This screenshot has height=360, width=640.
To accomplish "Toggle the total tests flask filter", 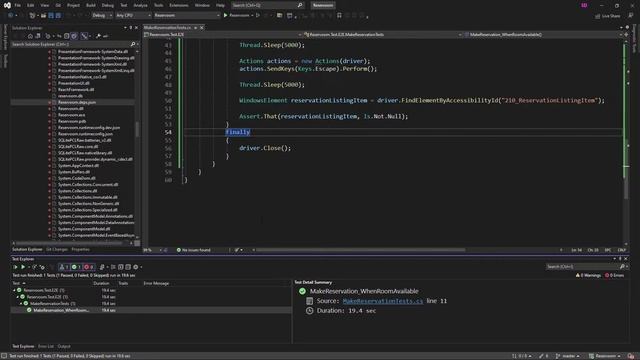I will coord(64,267).
